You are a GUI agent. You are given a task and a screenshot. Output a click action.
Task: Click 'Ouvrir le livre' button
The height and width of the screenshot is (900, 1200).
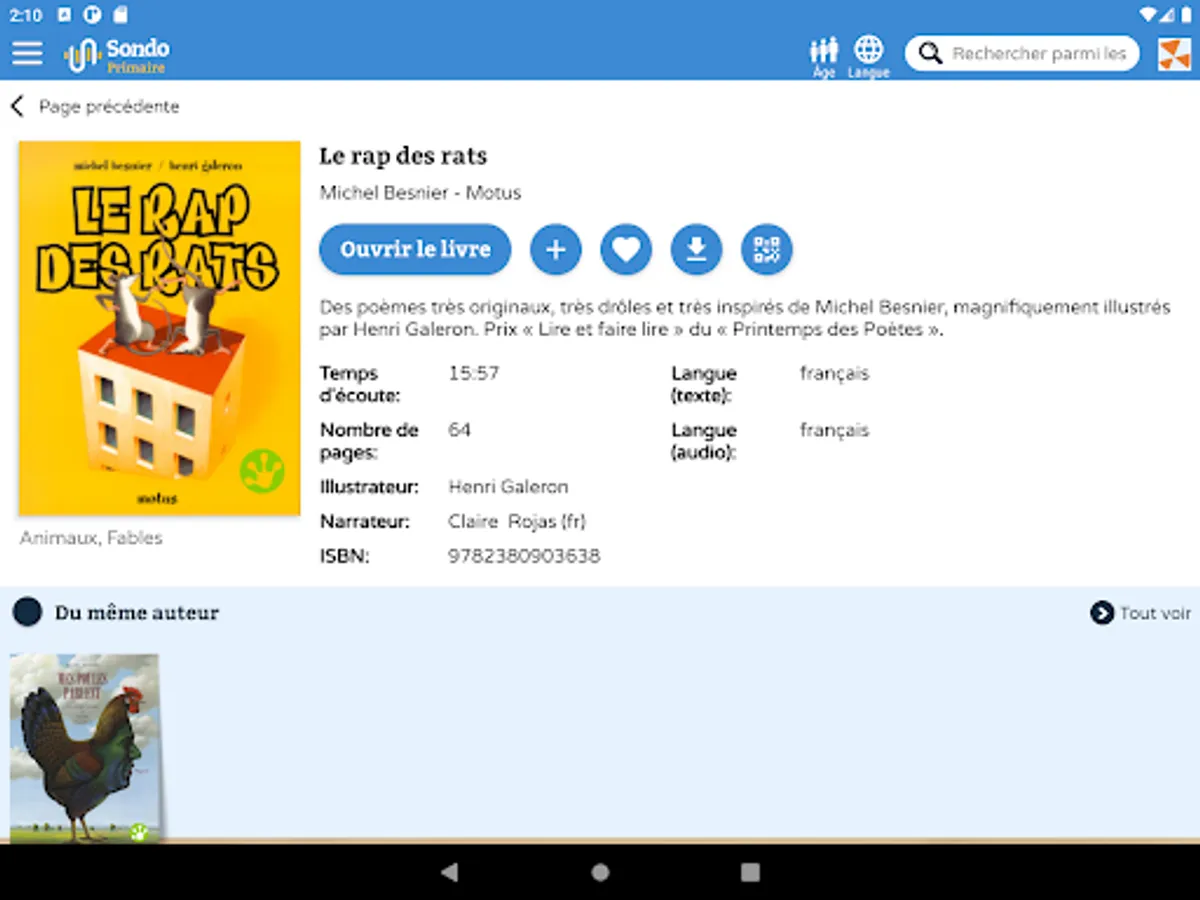415,250
